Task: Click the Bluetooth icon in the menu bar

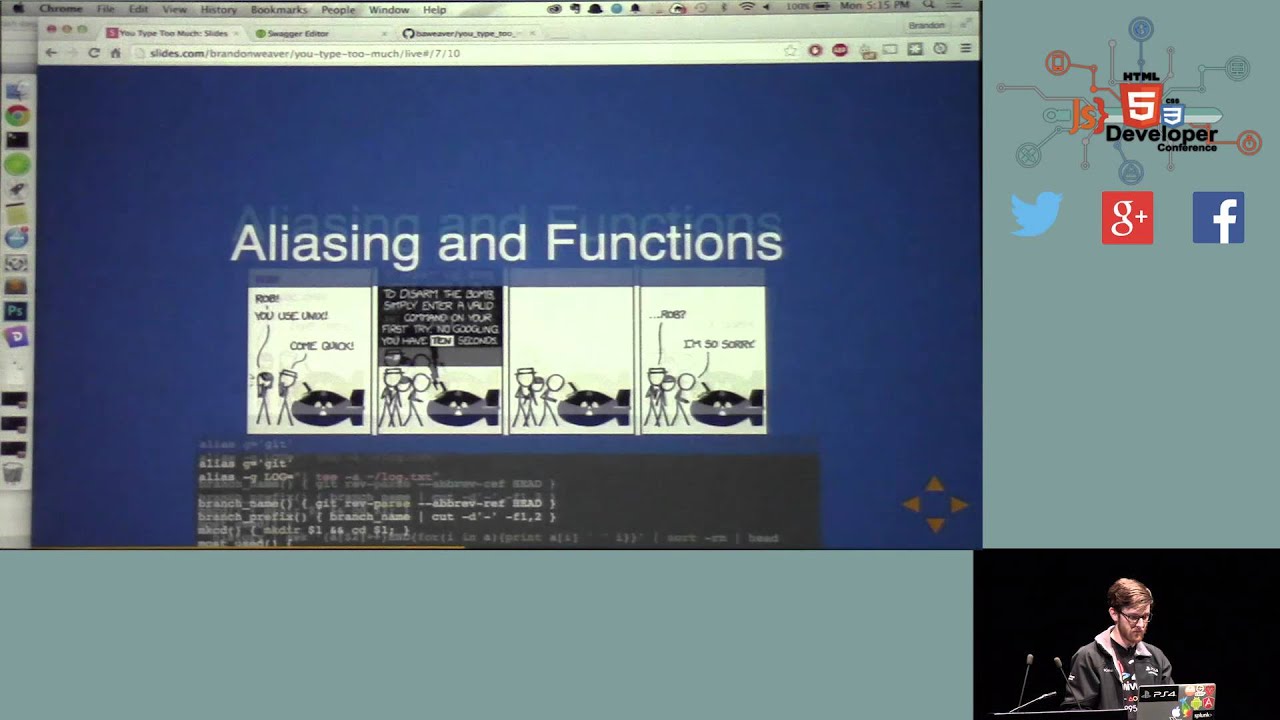Action: pyautogui.click(x=724, y=7)
